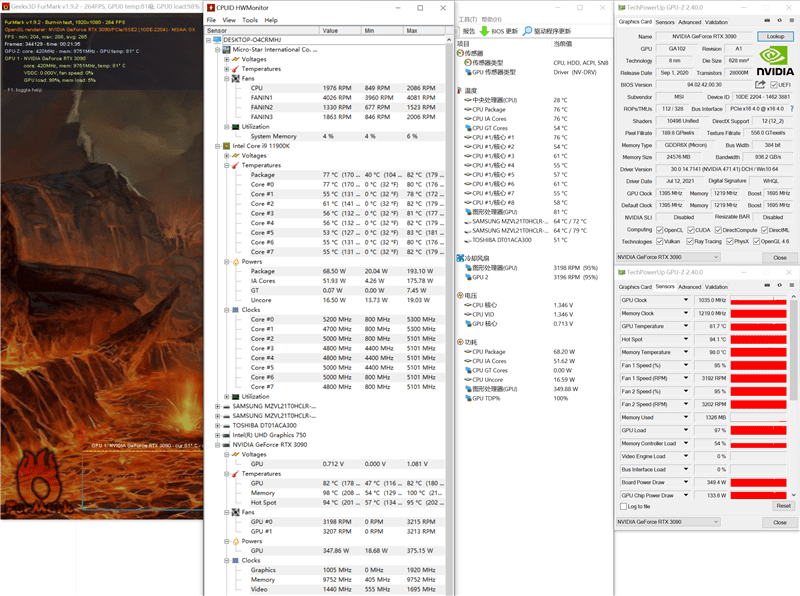This screenshot has width=800, height=596.
Task: Click the flame Powers icon under Intel Core i9
Action: pos(236,262)
